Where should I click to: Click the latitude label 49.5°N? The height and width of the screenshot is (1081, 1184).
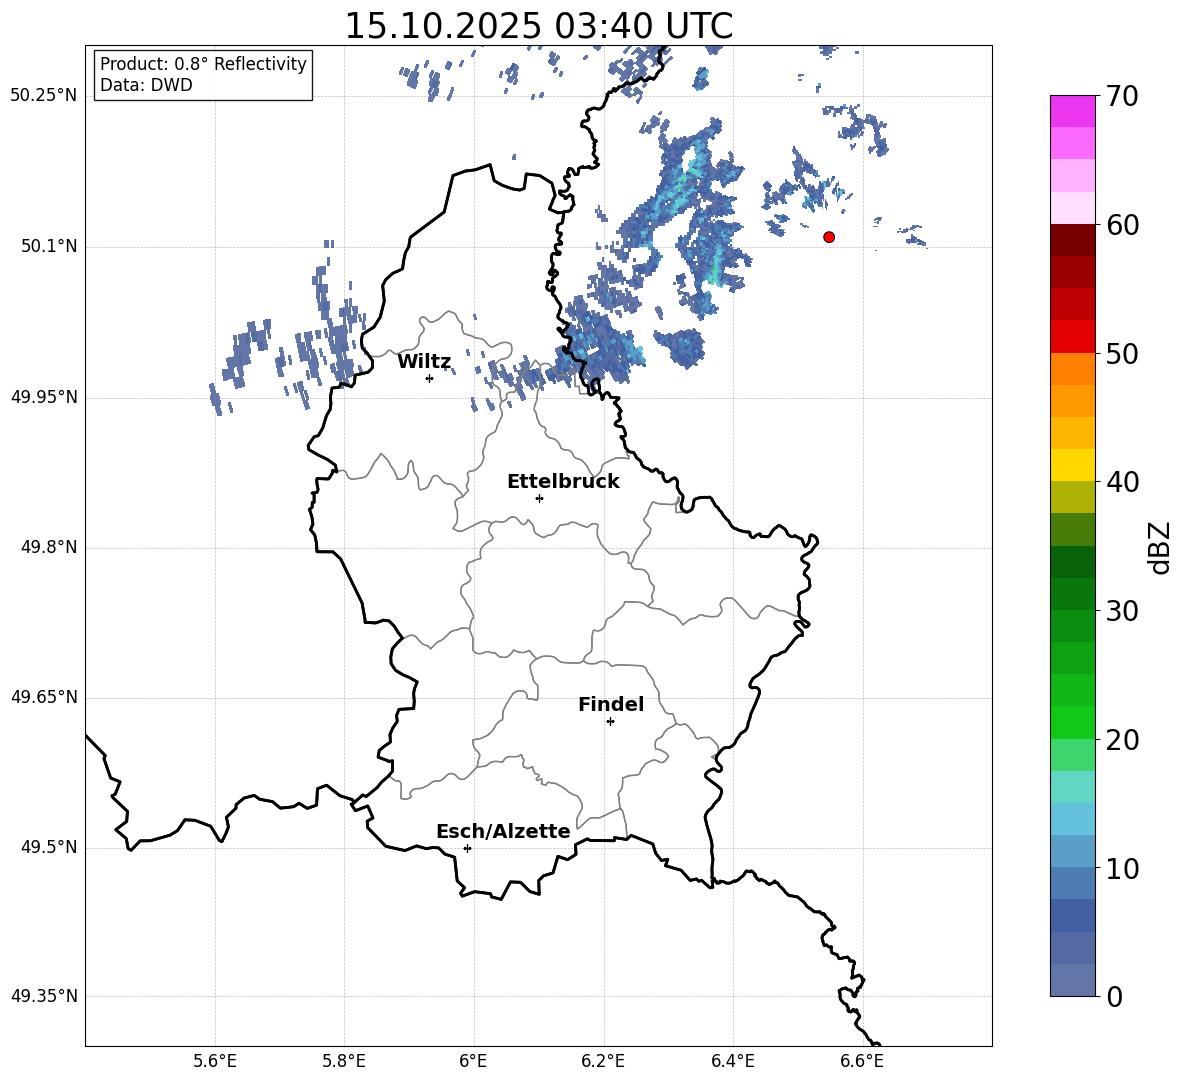50,847
